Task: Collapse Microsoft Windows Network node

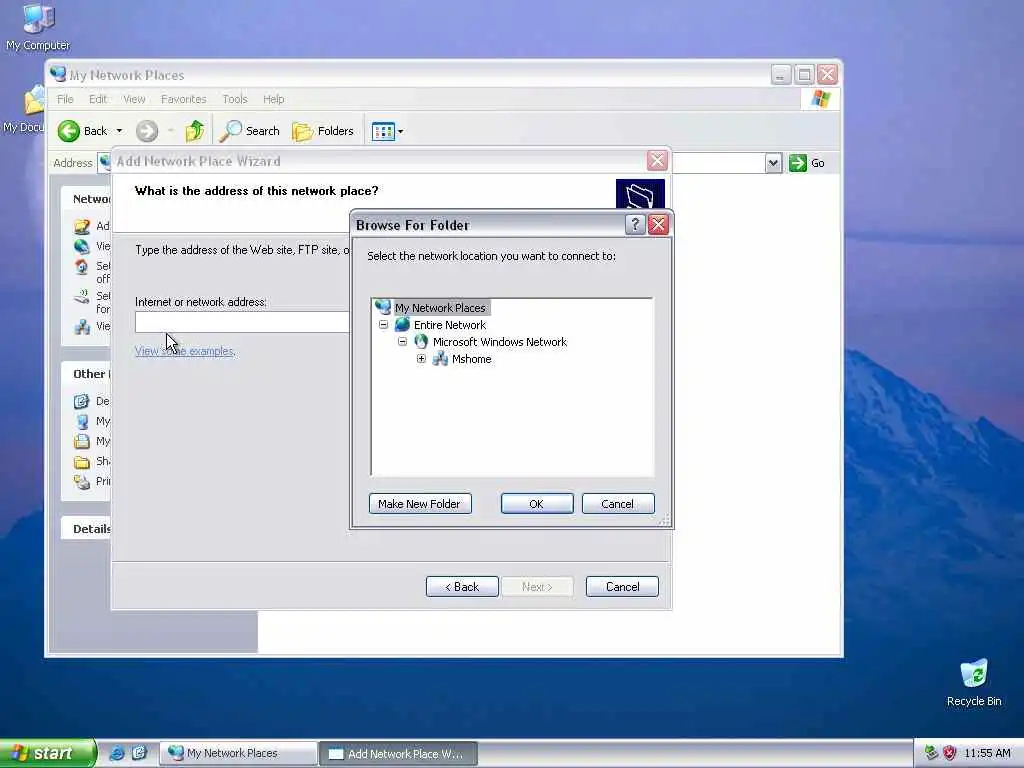Action: tap(402, 342)
